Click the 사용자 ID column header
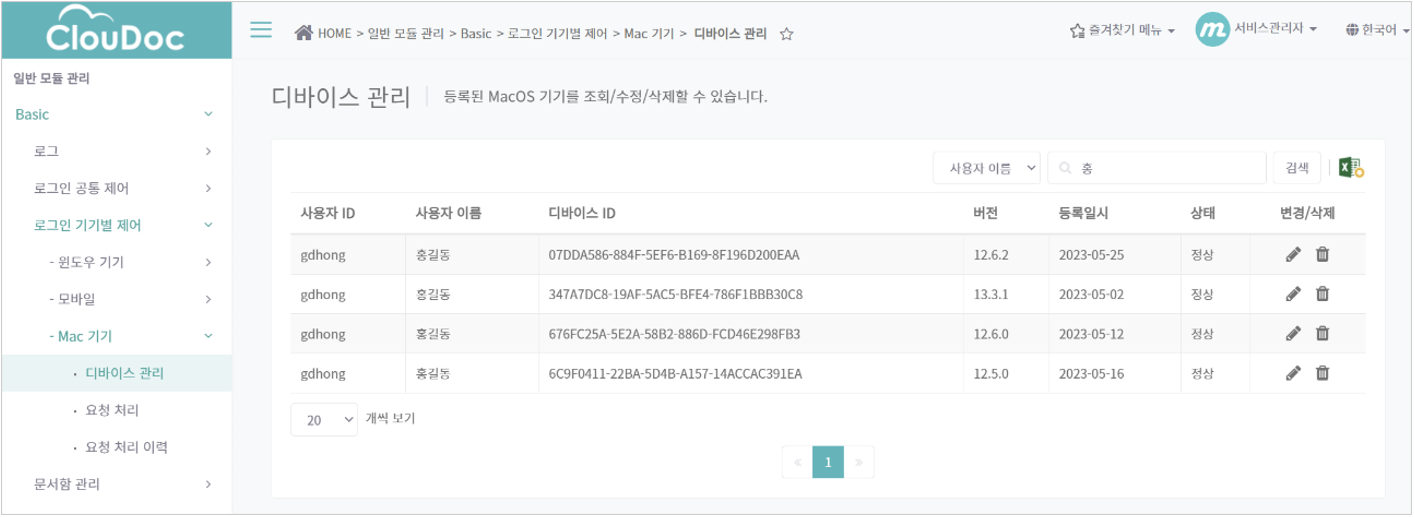The image size is (1415, 517). (328, 213)
